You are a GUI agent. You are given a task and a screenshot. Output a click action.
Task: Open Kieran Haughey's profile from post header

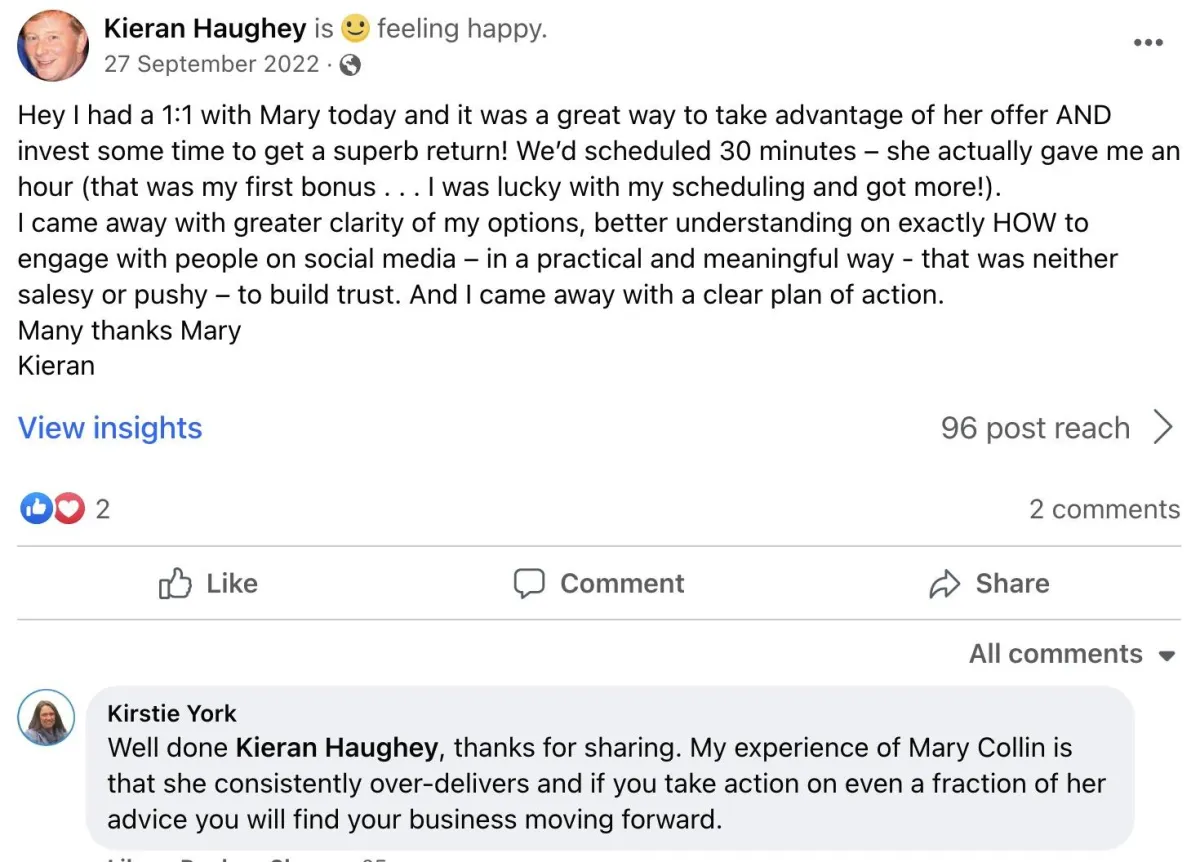(205, 29)
